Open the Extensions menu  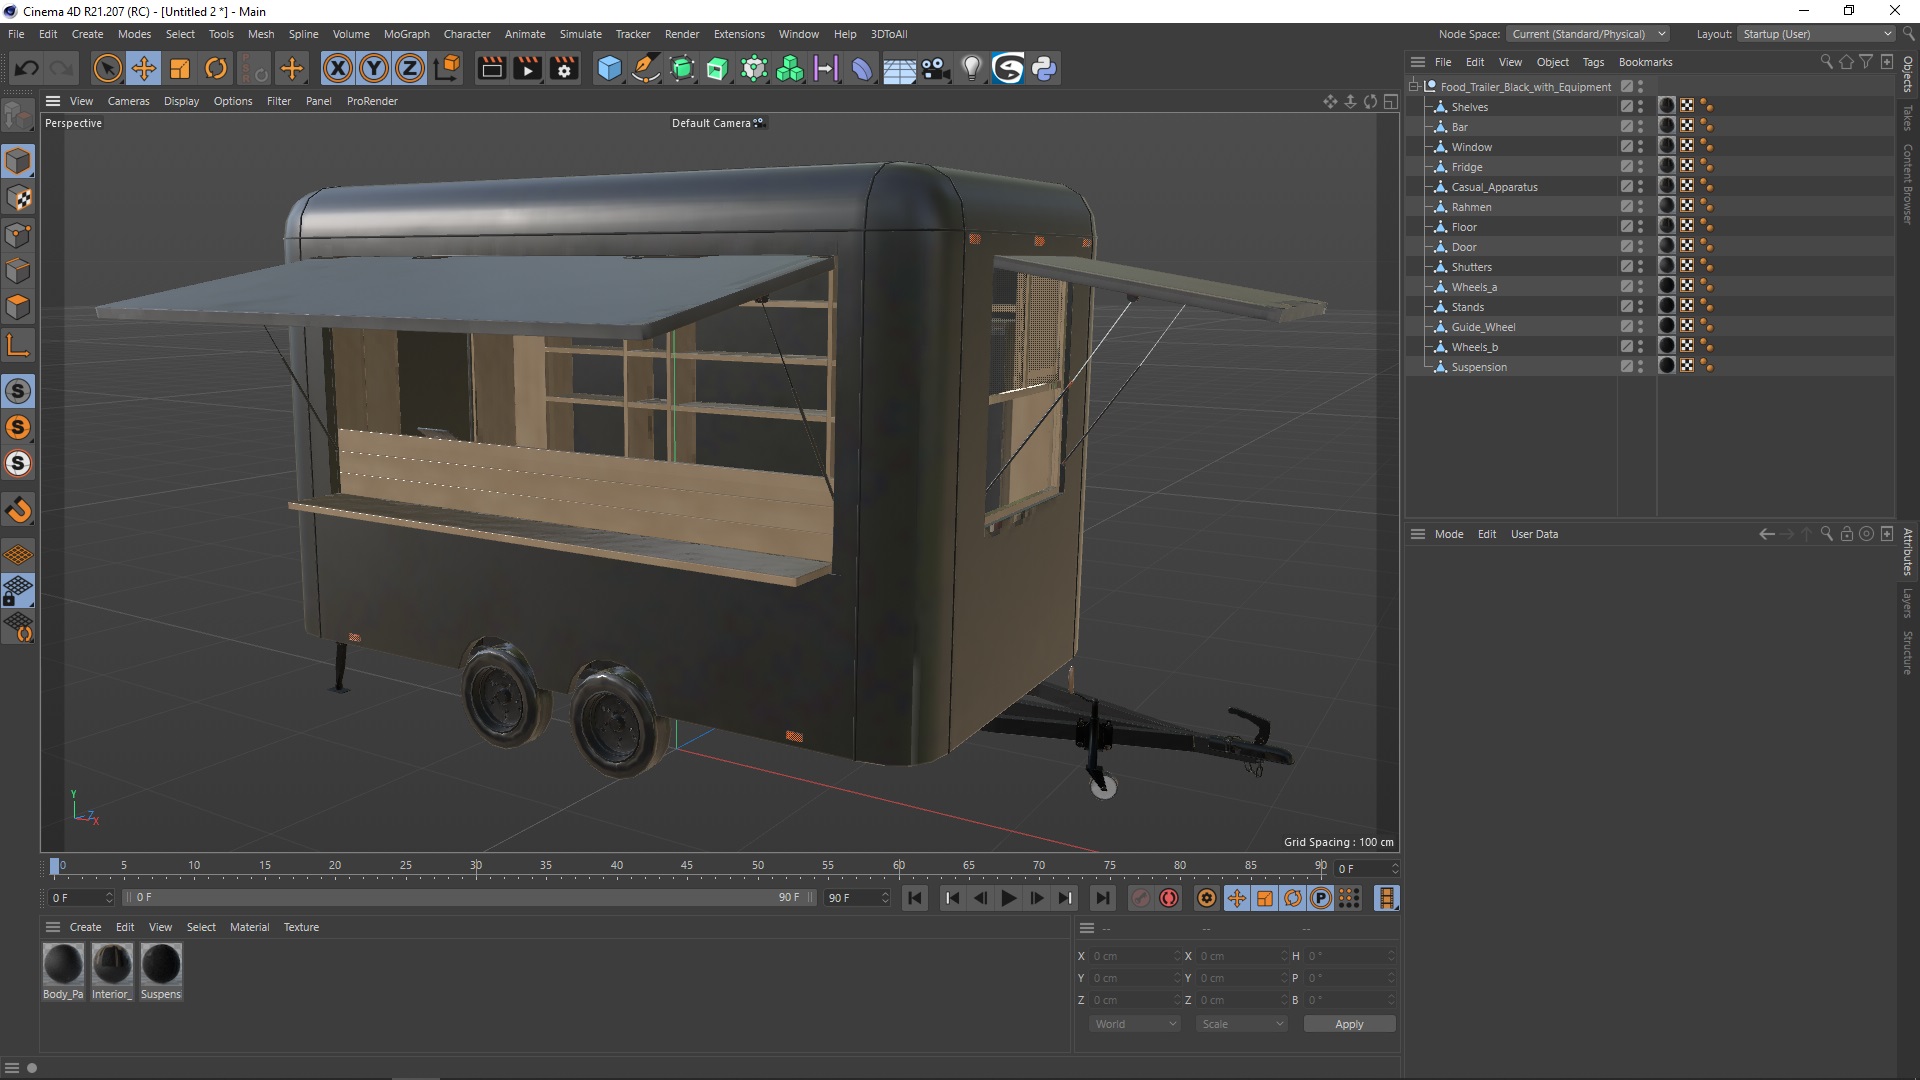[739, 34]
